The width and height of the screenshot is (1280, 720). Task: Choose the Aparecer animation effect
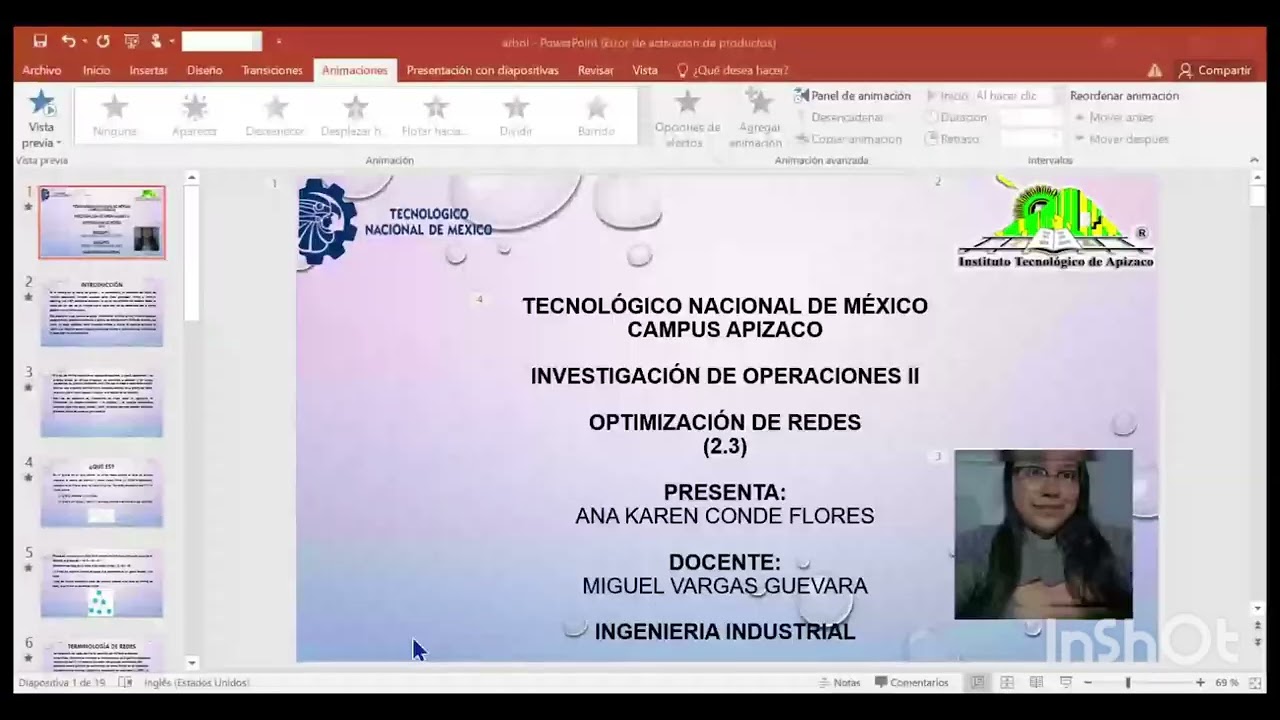click(195, 116)
